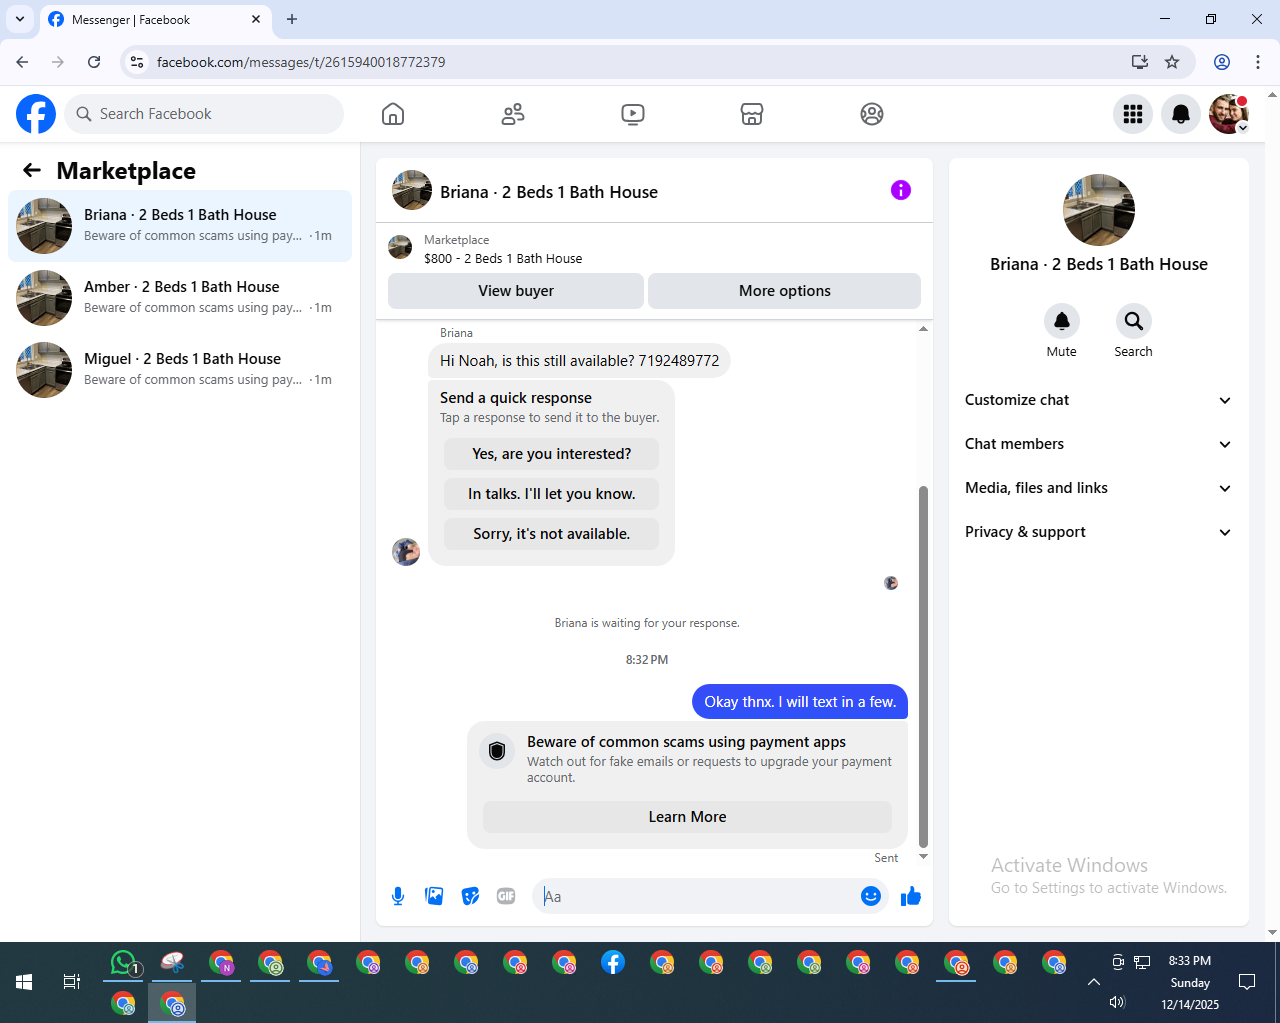The height and width of the screenshot is (1023, 1280).
Task: Send a voice clip with the microphone icon
Action: [398, 896]
